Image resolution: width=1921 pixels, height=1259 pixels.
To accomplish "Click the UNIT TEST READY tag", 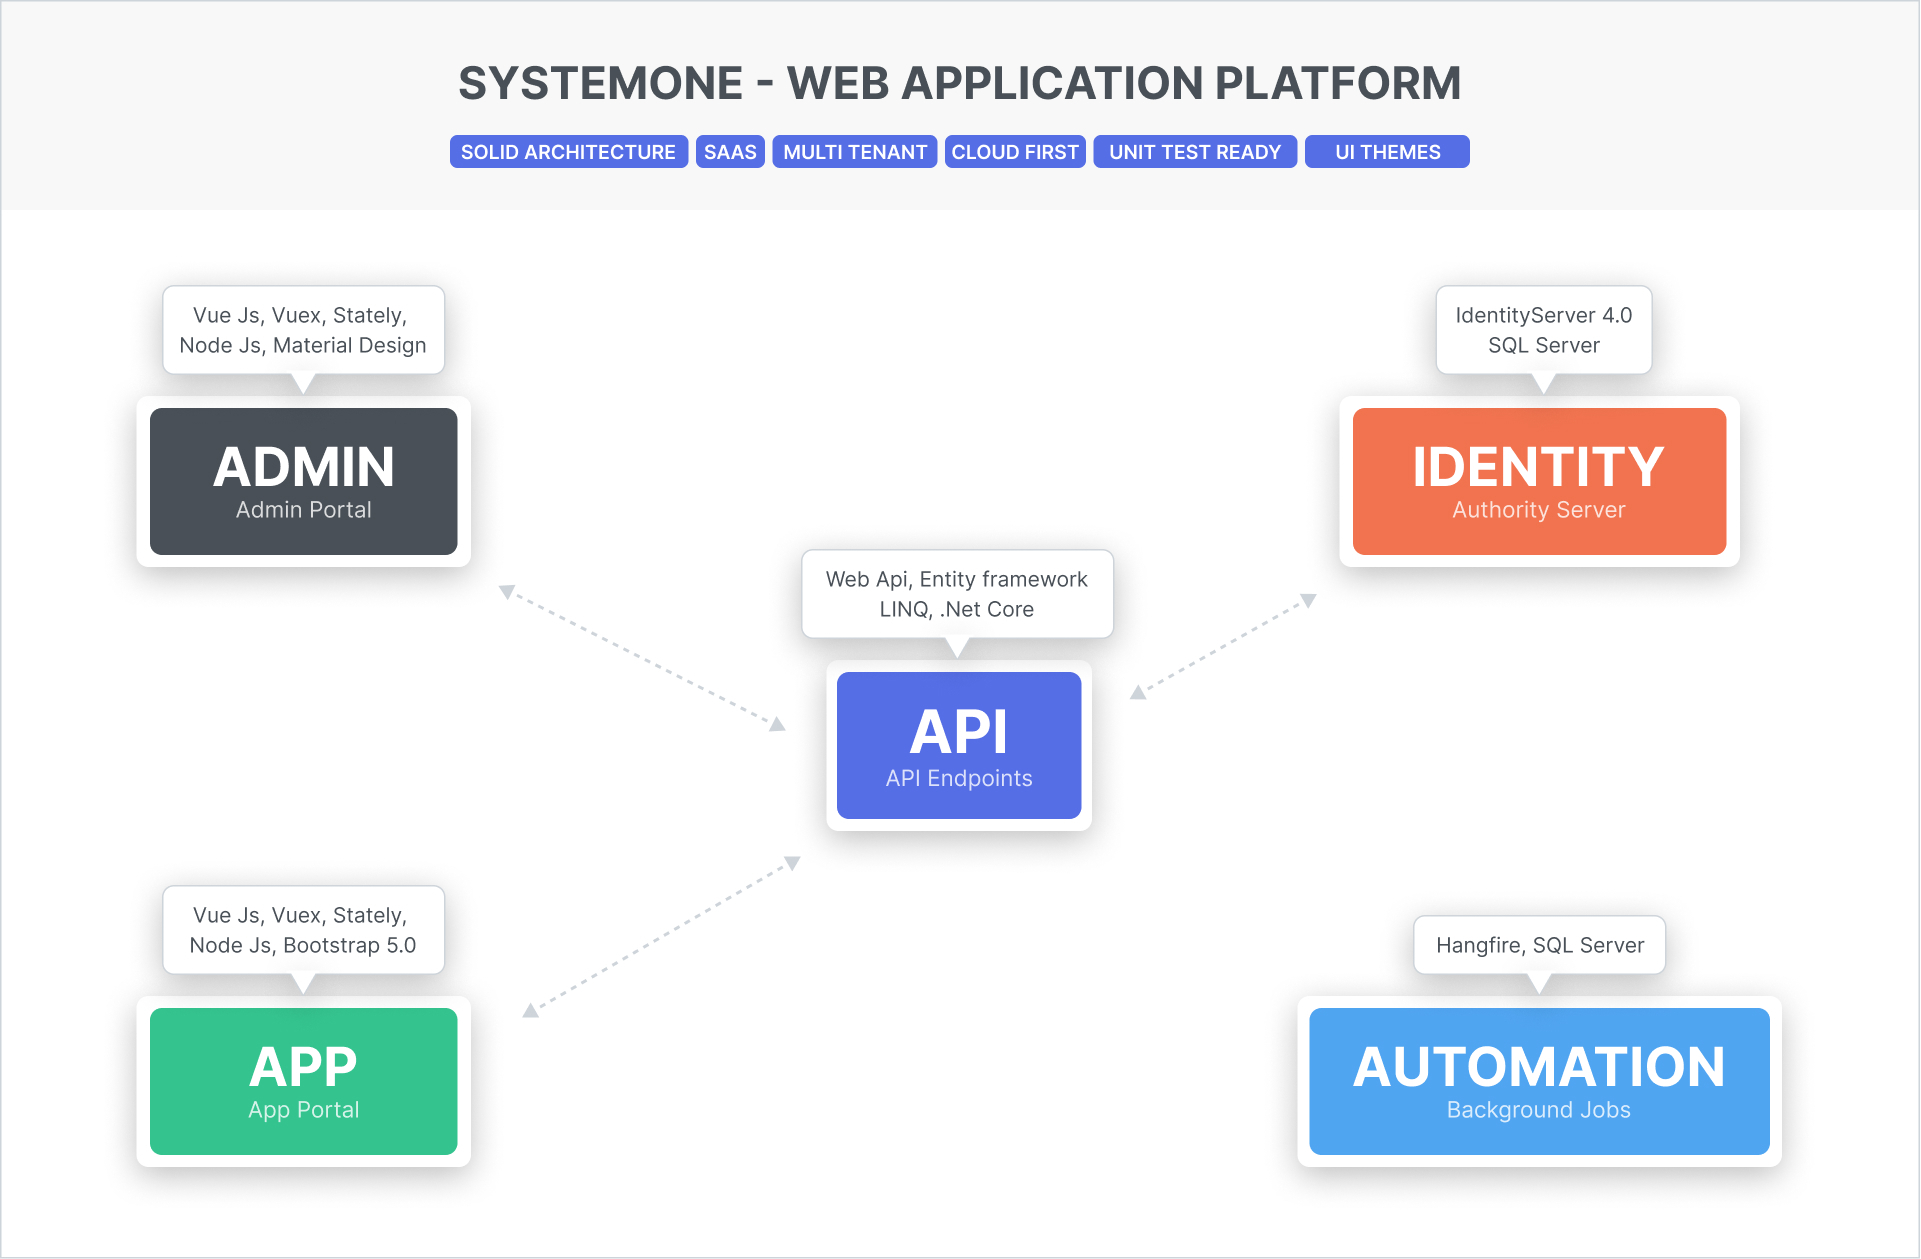I will pyautogui.click(x=1195, y=152).
